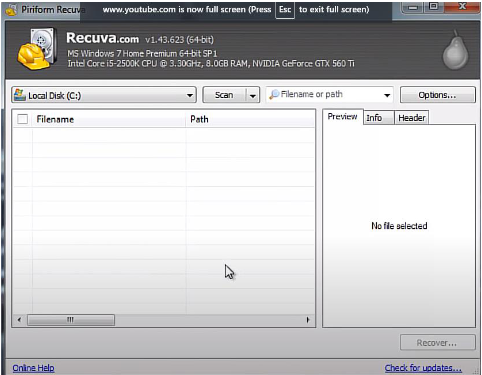Screen dimensions: 482x375
Task: Minimize the Recuva window
Action: pyautogui.click(x=413, y=7)
